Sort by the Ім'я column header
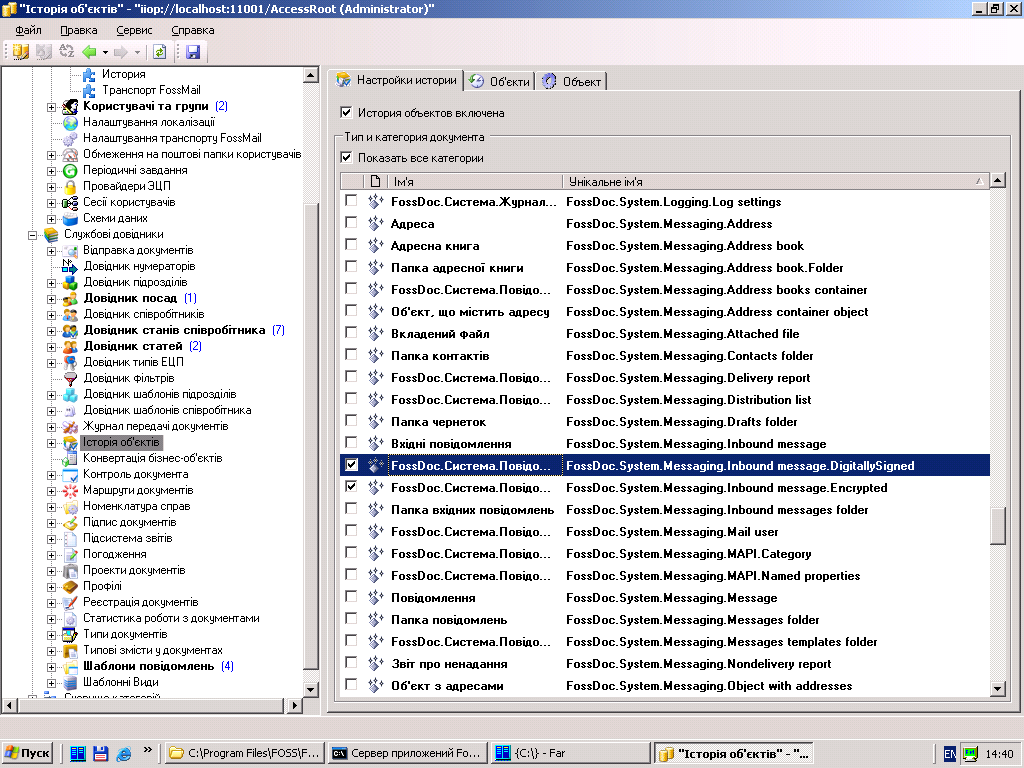This screenshot has width=1024, height=768. tap(475, 182)
